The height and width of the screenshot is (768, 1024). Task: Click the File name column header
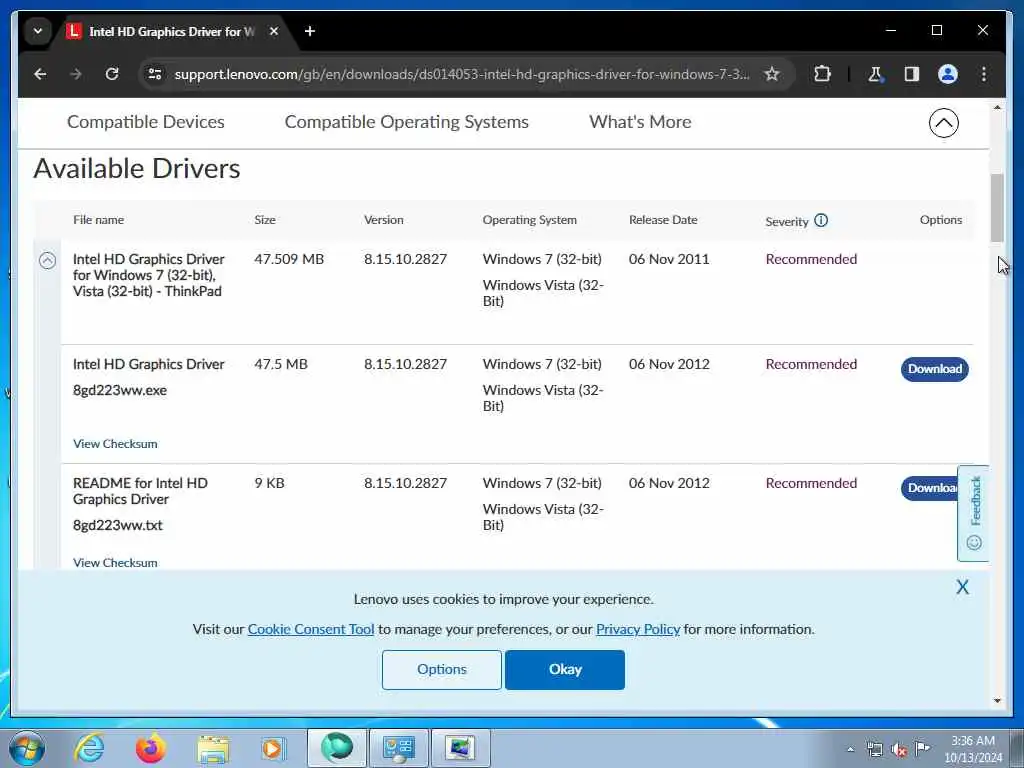(98, 220)
